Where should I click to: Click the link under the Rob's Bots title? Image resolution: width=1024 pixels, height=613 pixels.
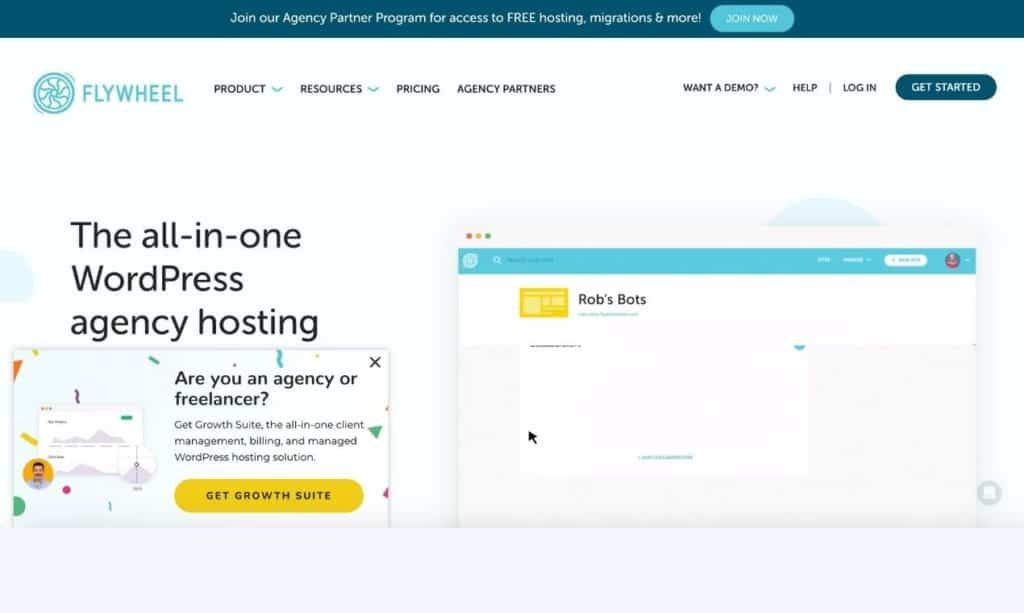coord(608,314)
